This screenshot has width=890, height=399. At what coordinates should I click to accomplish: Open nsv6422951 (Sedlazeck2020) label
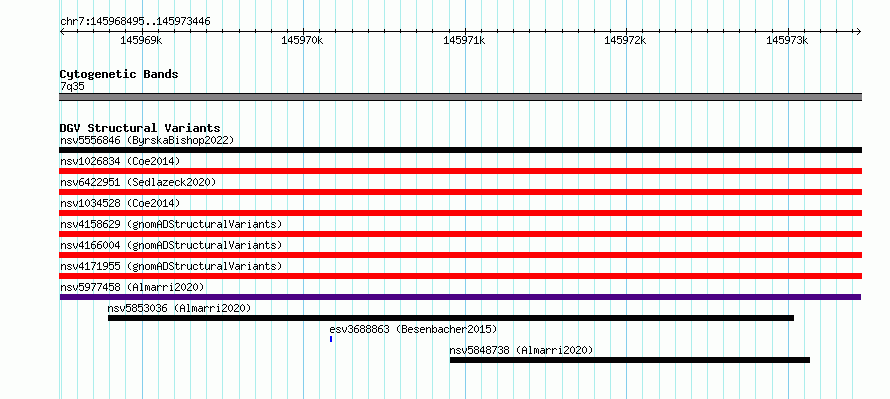[138, 182]
